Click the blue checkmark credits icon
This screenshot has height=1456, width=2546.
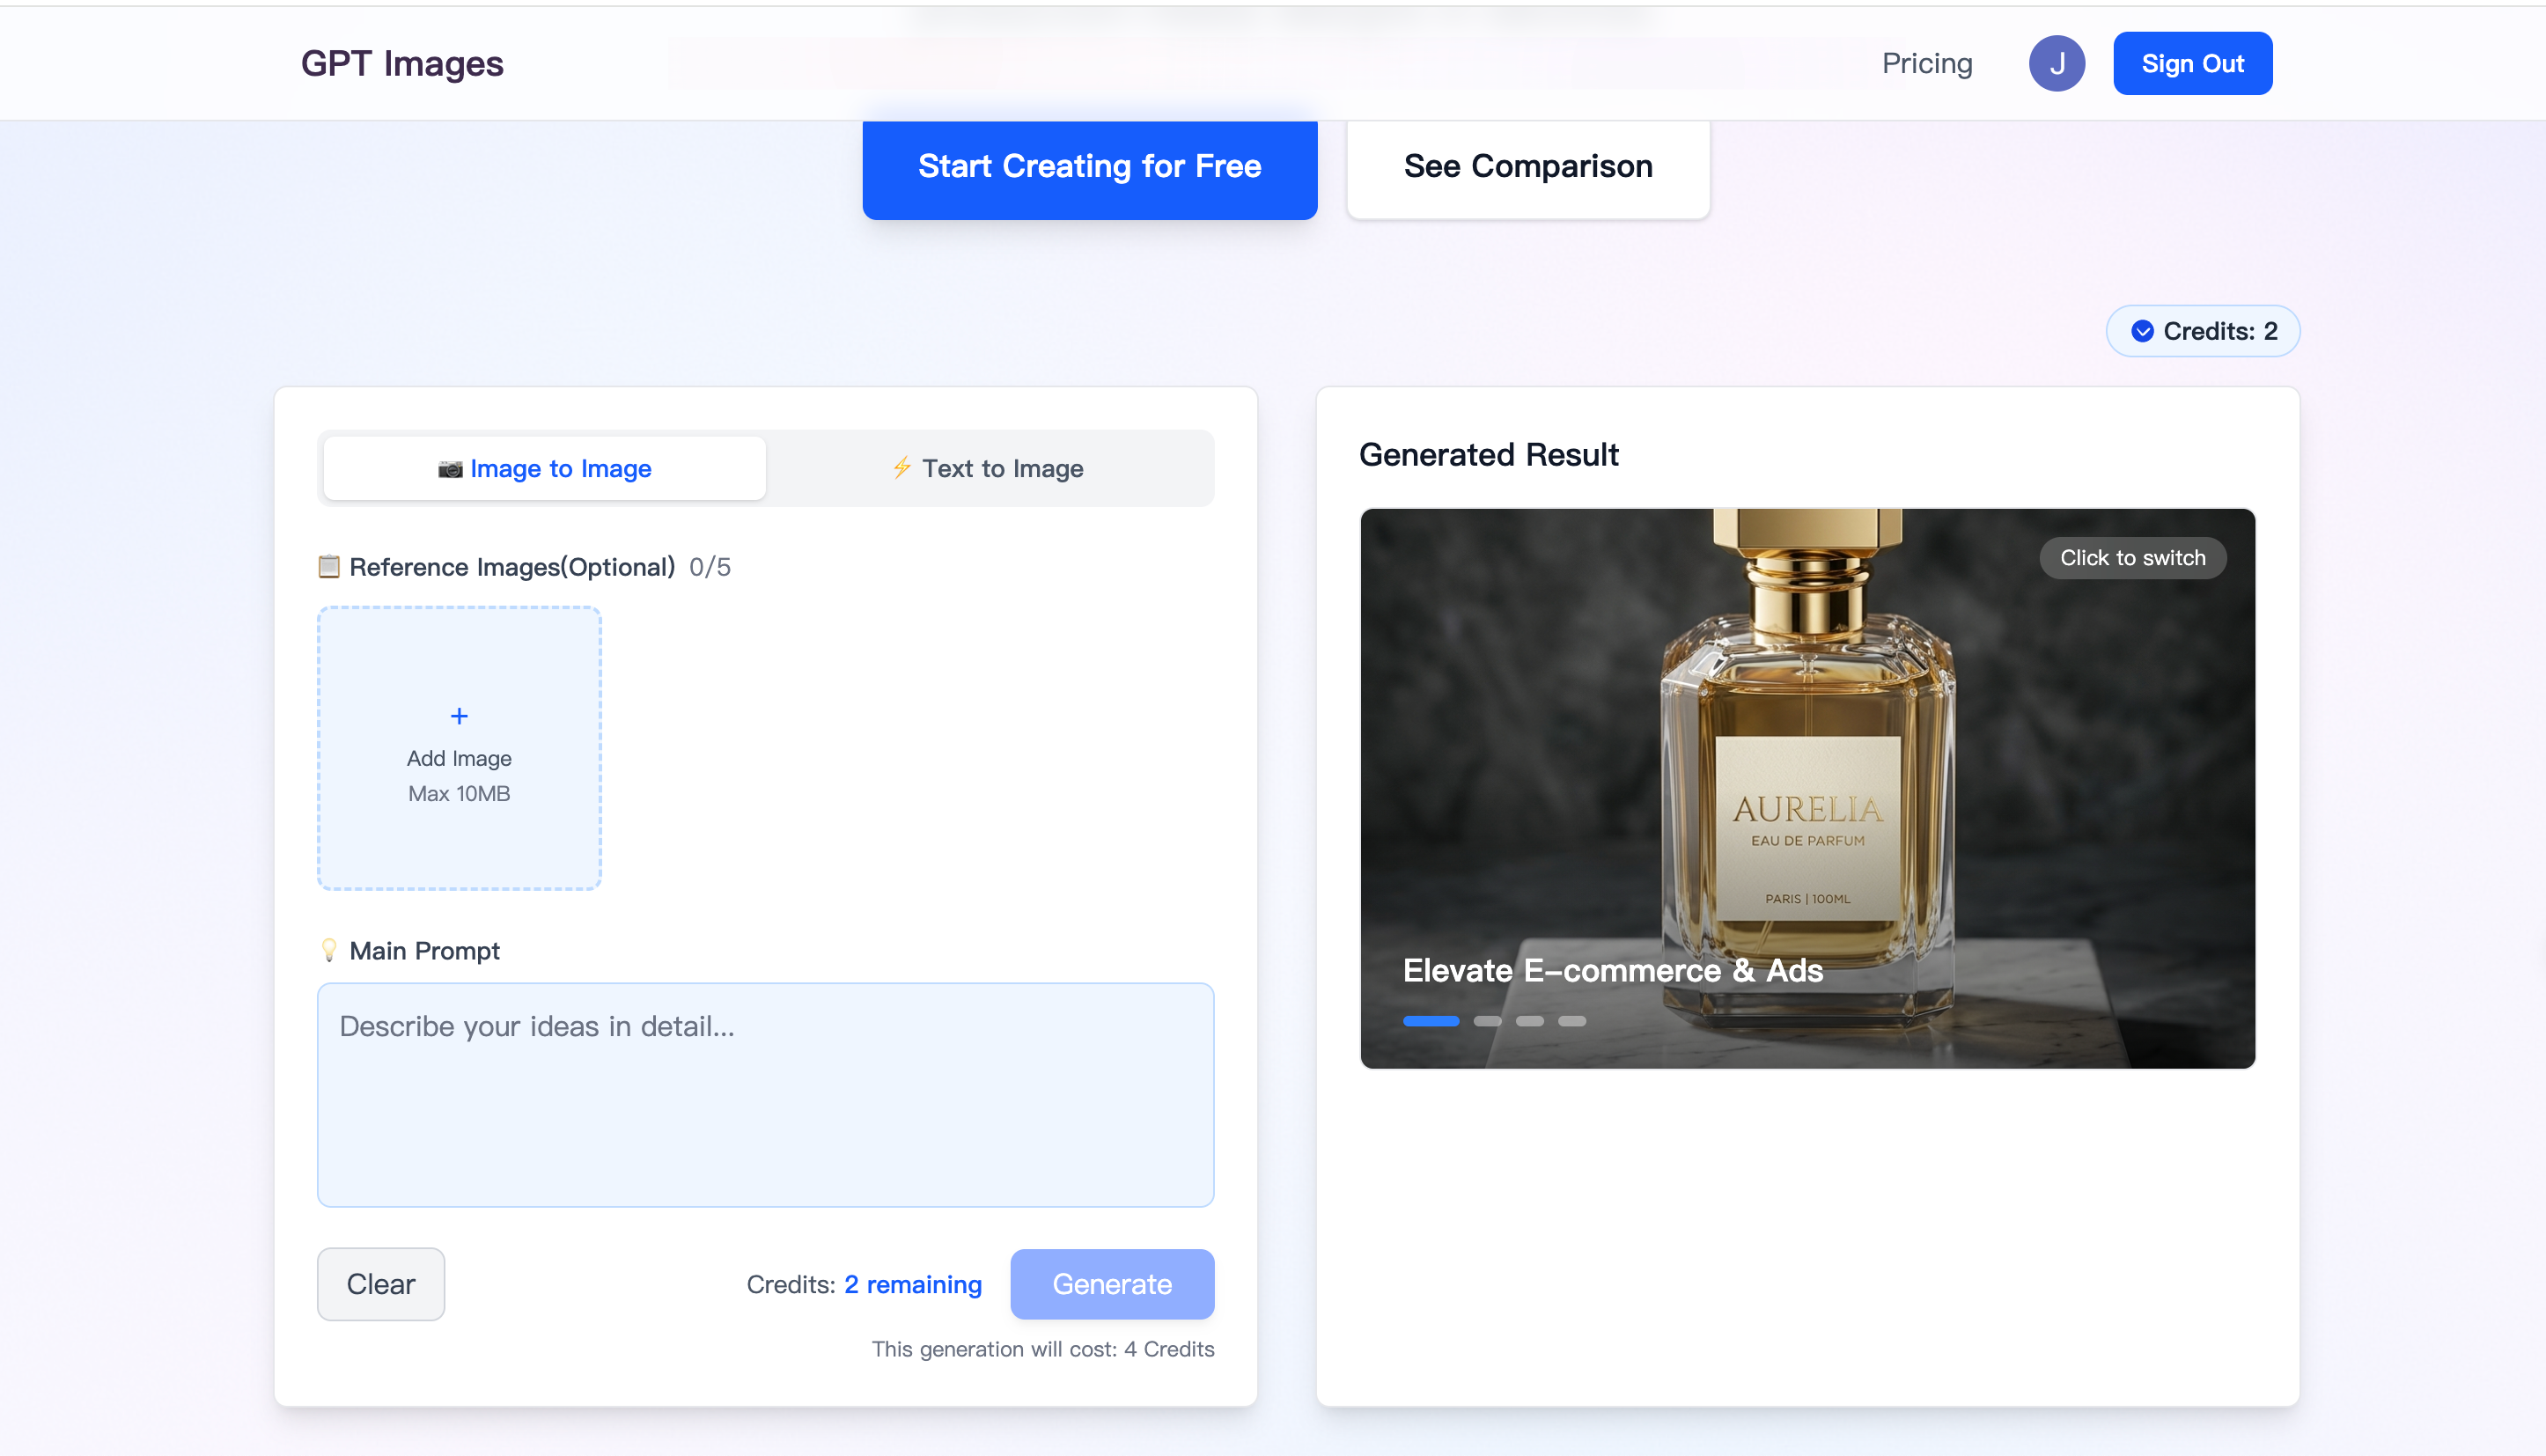click(x=2142, y=331)
